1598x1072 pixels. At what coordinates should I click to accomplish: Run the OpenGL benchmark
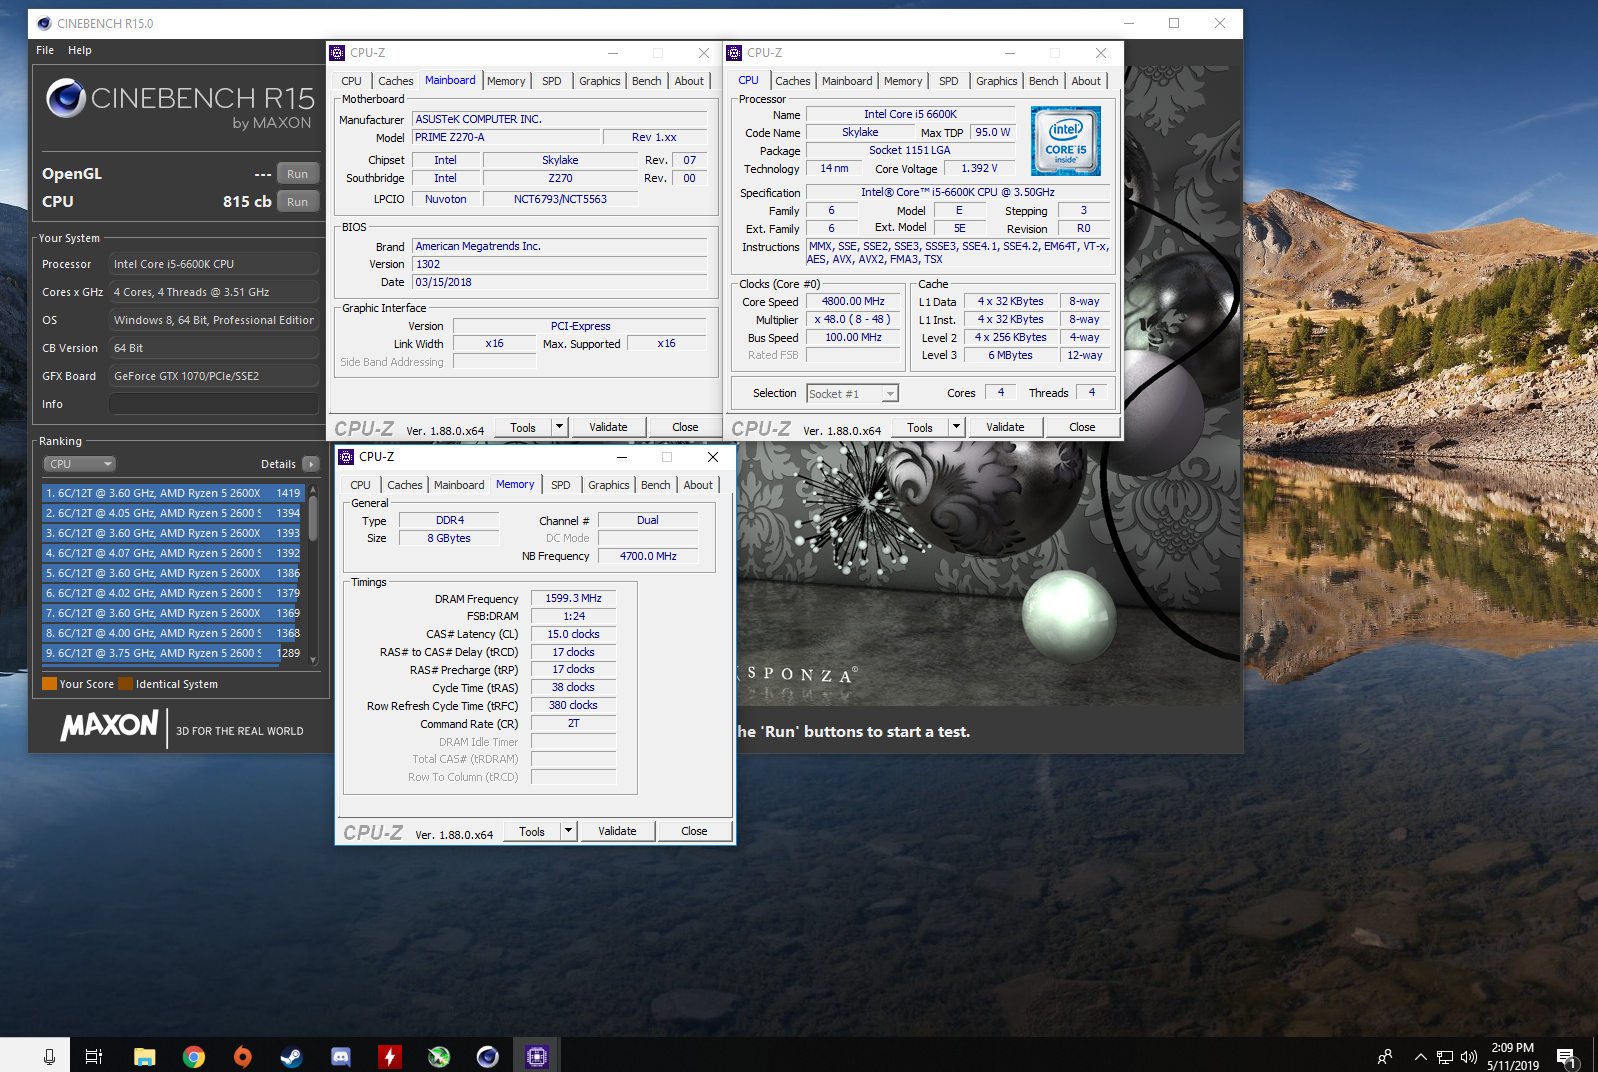point(297,174)
